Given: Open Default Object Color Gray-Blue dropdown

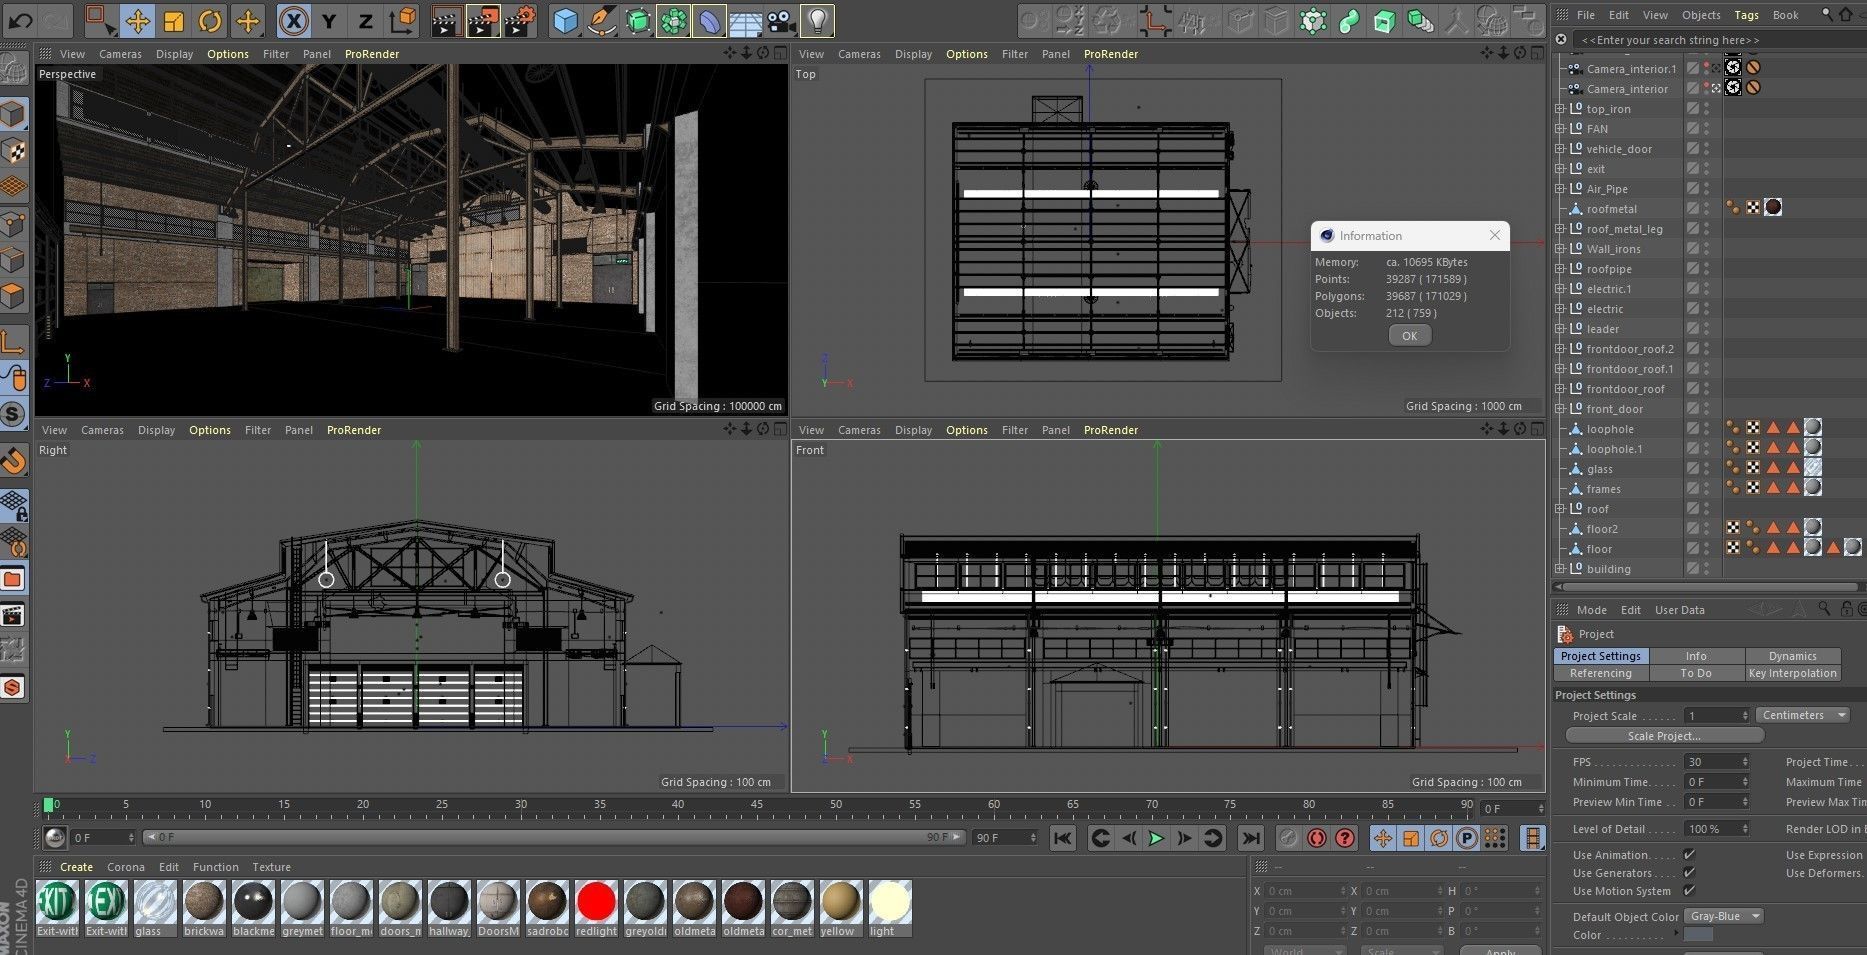Looking at the screenshot, I should [1724, 916].
